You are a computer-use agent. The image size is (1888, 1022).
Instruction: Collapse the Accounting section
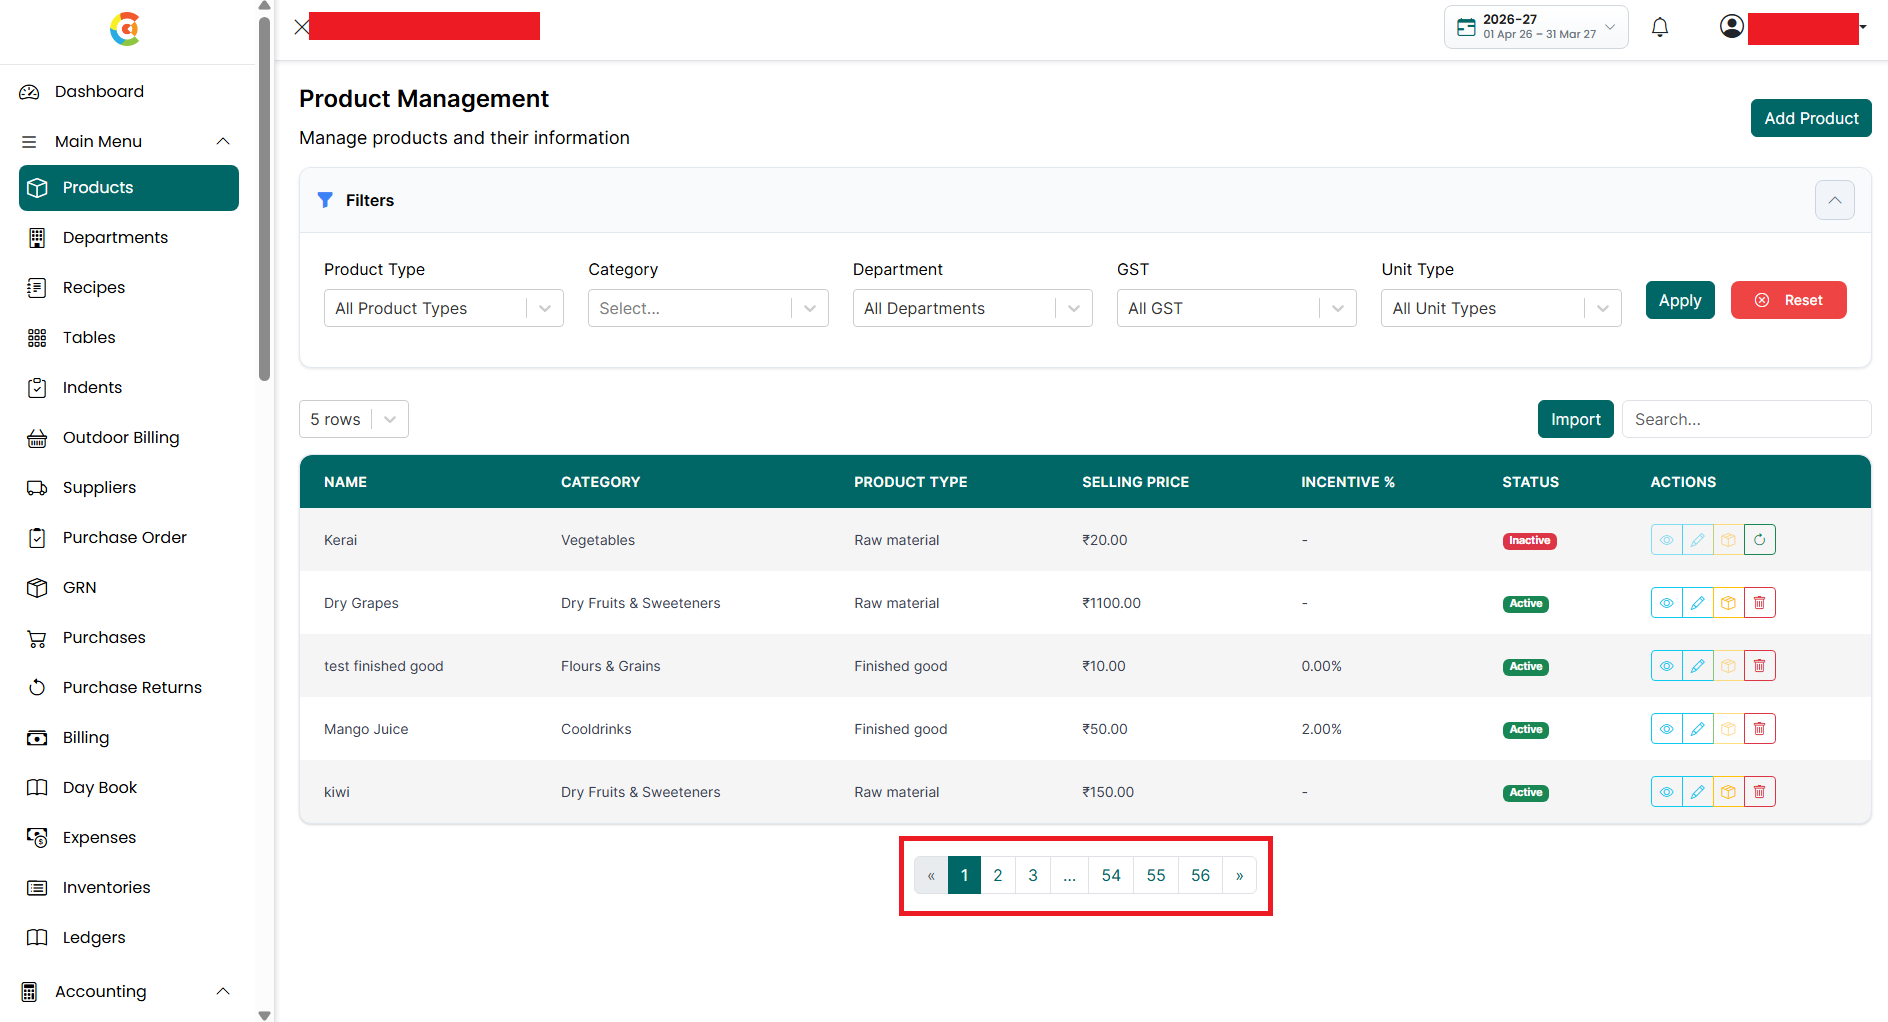[223, 991]
